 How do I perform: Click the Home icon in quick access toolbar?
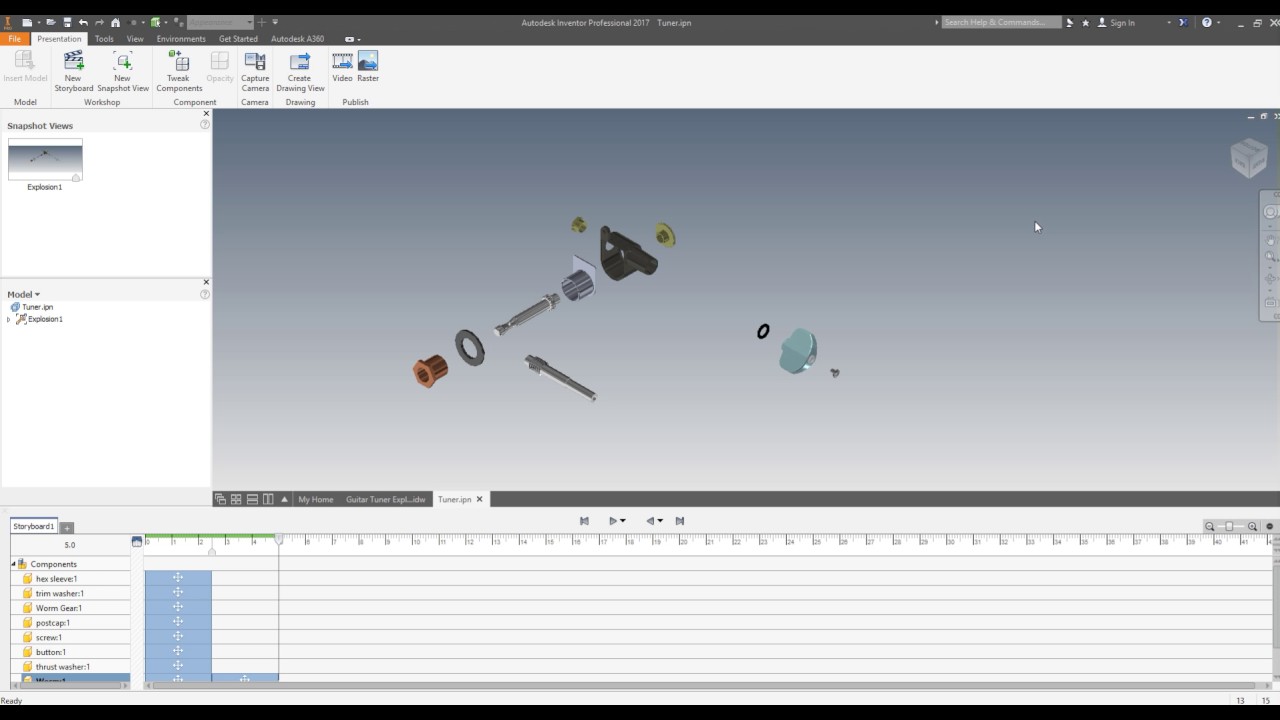[115, 22]
